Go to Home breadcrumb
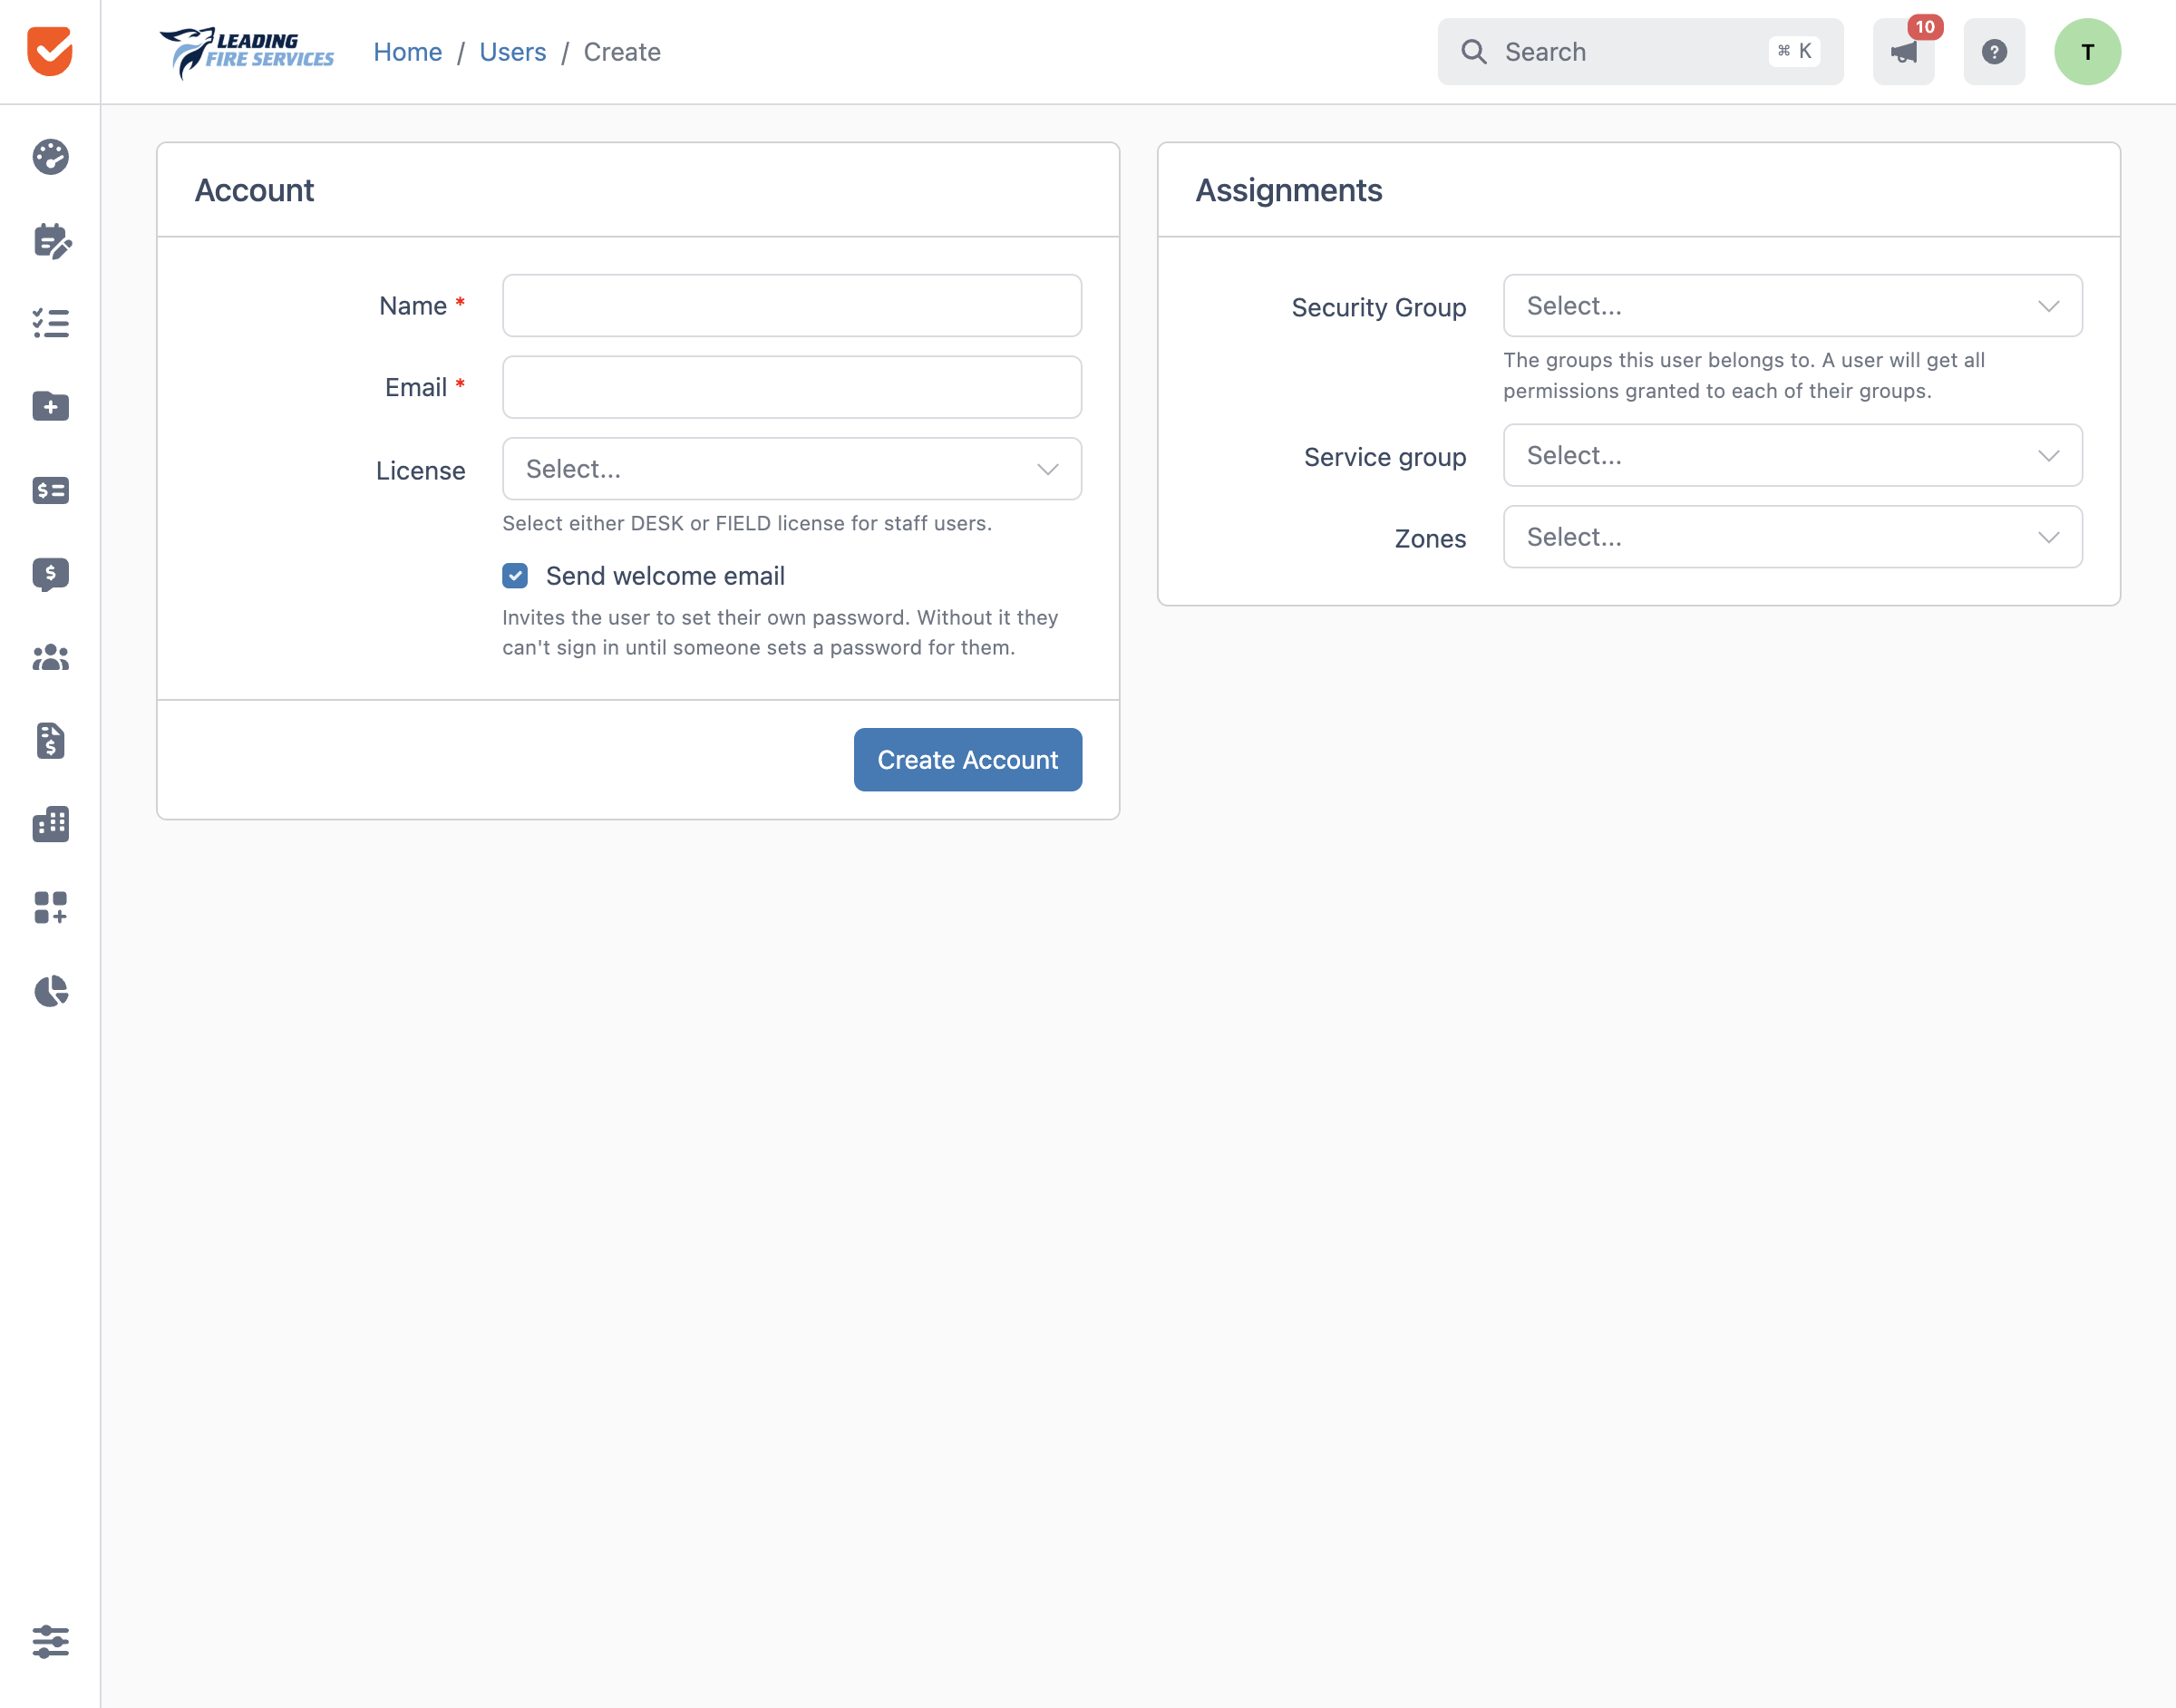The width and height of the screenshot is (2176, 1708). (x=408, y=52)
